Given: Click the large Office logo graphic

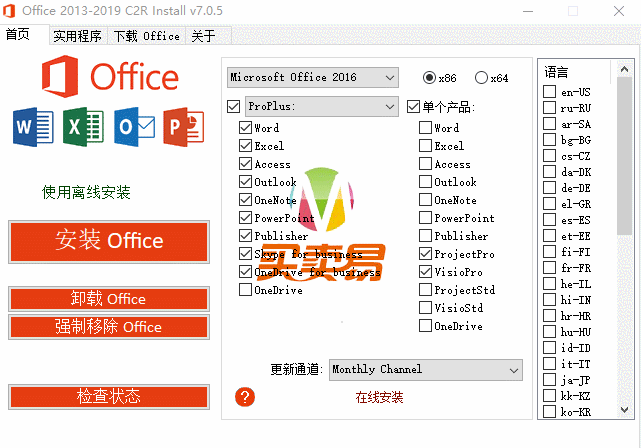Looking at the screenshot, I should 110,76.
